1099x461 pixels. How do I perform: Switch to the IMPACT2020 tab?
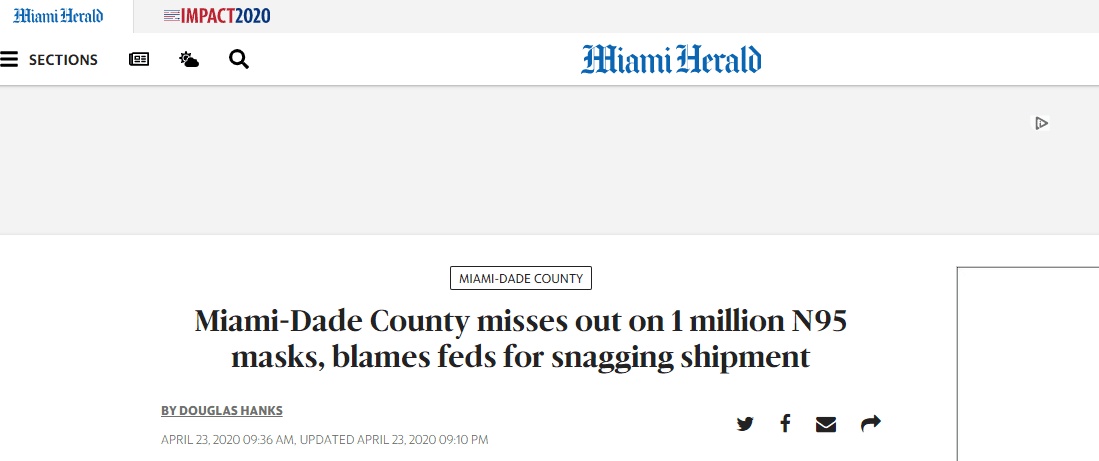225,16
